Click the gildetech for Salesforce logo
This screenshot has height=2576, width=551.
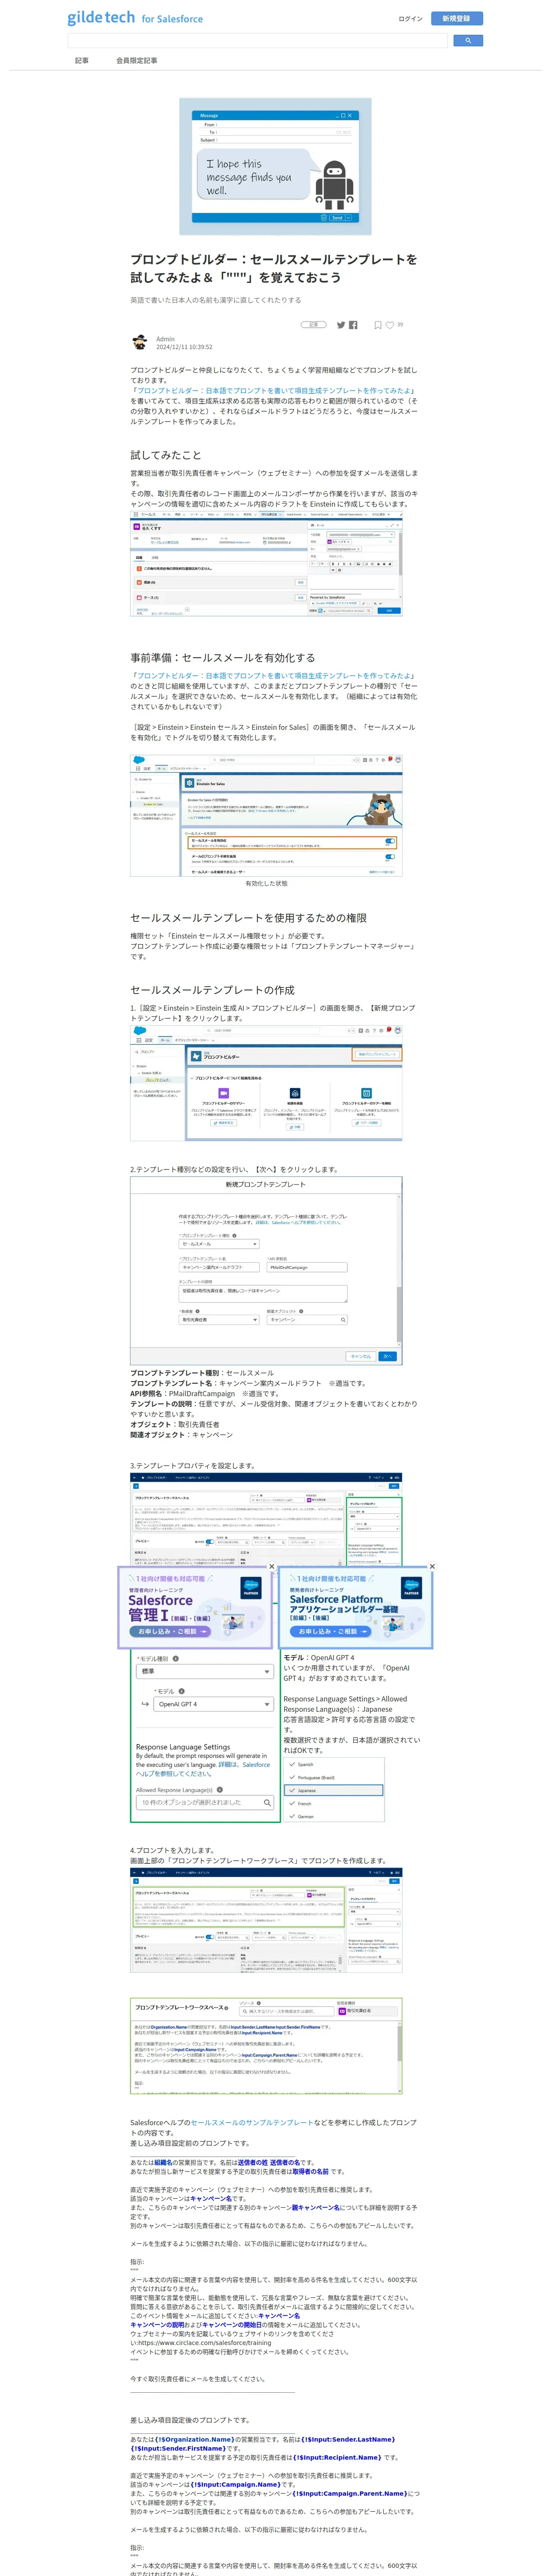(135, 18)
